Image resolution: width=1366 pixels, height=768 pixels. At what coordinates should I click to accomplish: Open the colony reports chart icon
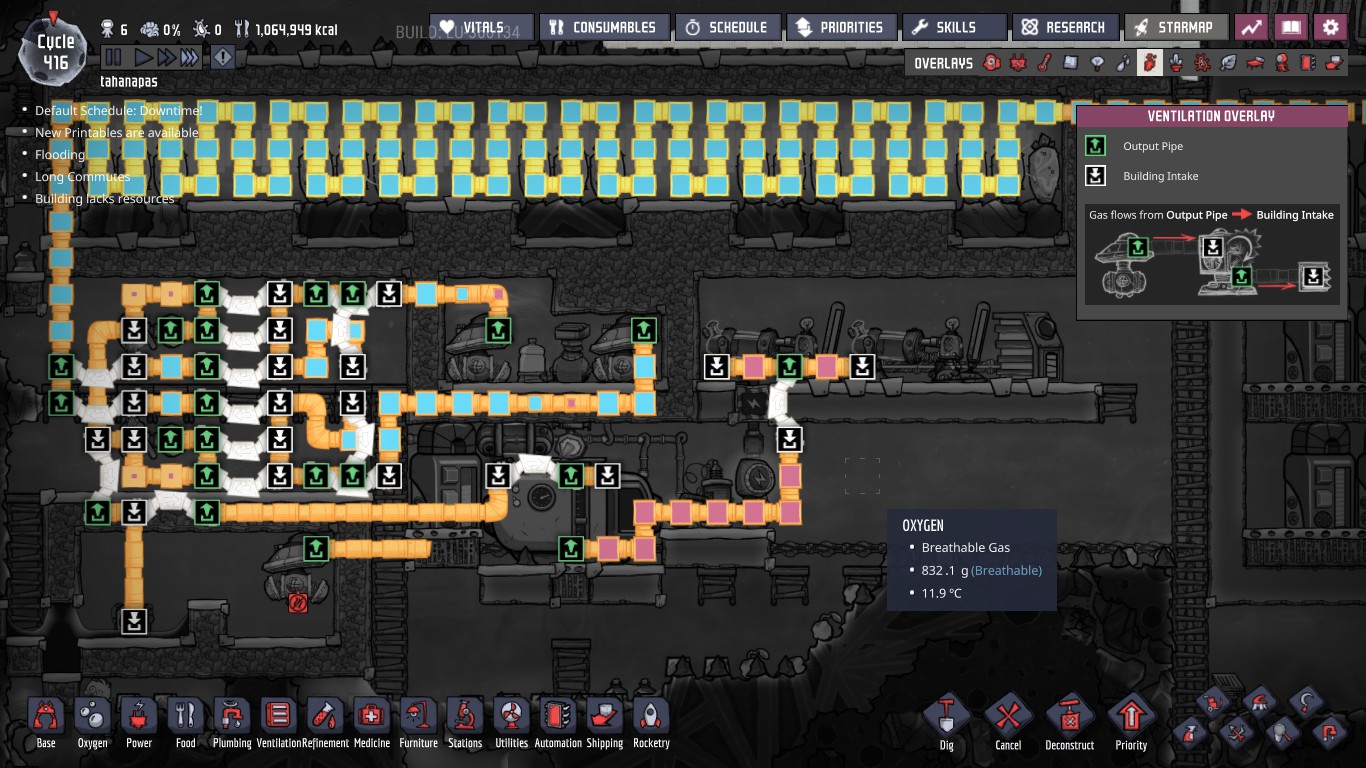point(1251,28)
